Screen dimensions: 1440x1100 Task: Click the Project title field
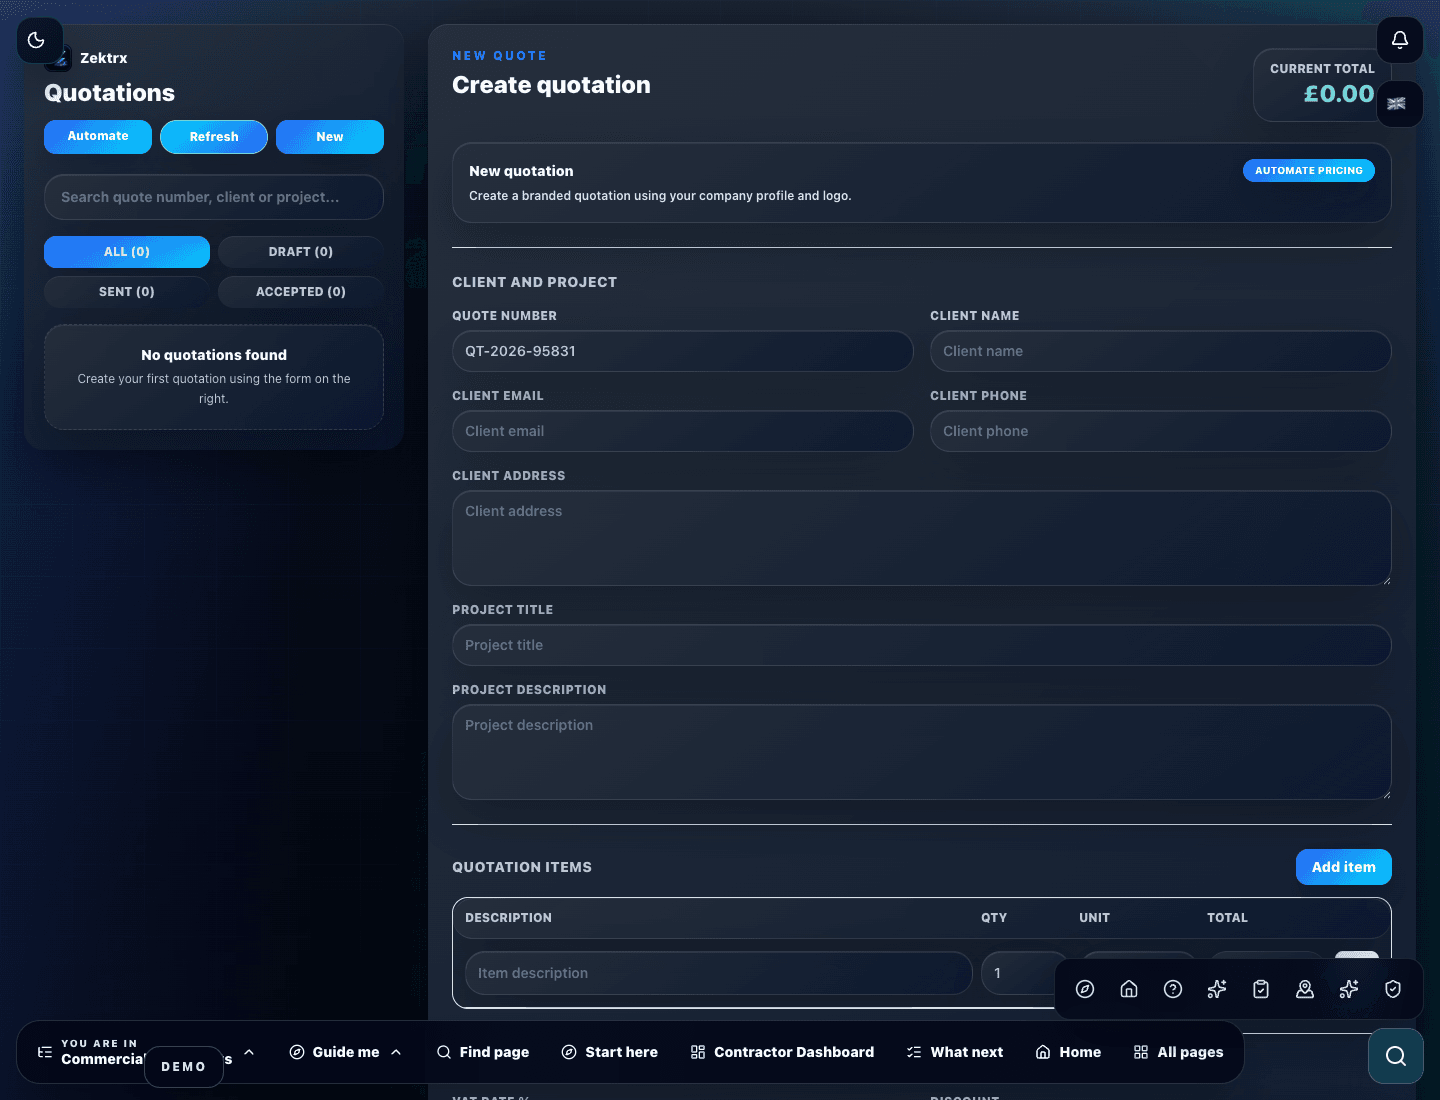922,645
